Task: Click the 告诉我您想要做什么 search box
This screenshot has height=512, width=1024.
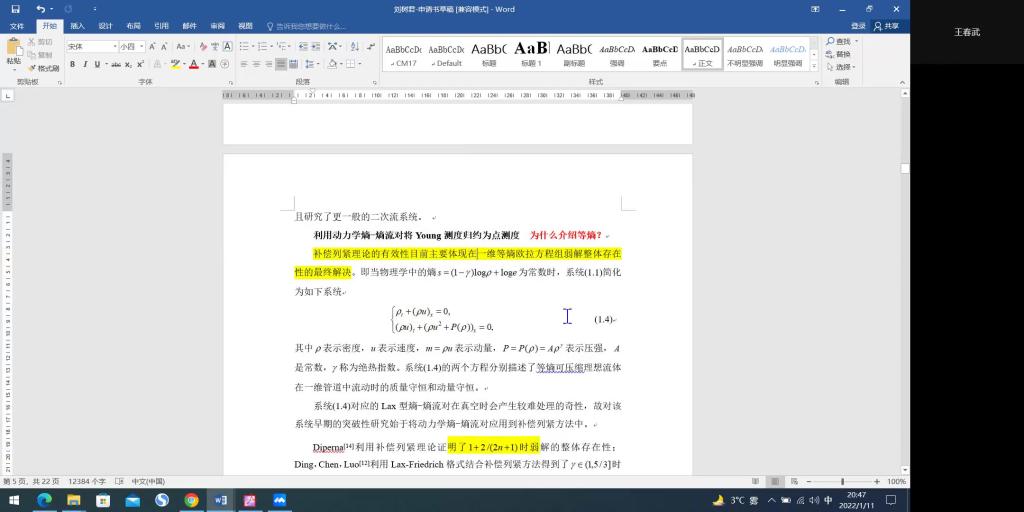Action: (x=310, y=26)
